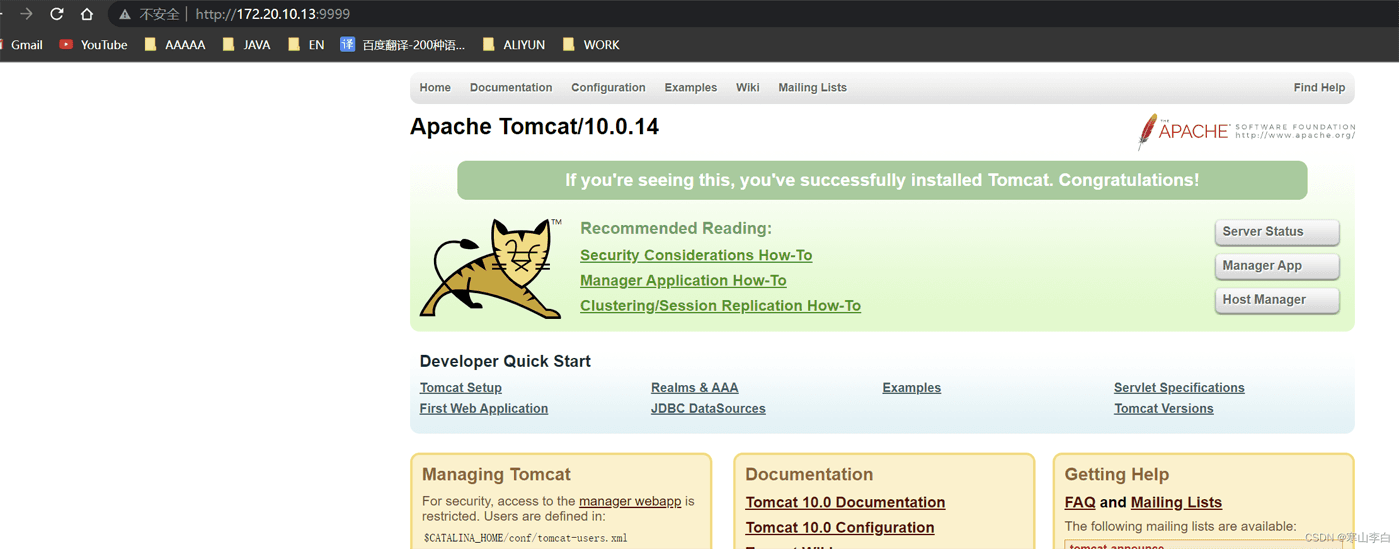Open Security Considerations How-To link
Image resolution: width=1399 pixels, height=549 pixels.
696,255
